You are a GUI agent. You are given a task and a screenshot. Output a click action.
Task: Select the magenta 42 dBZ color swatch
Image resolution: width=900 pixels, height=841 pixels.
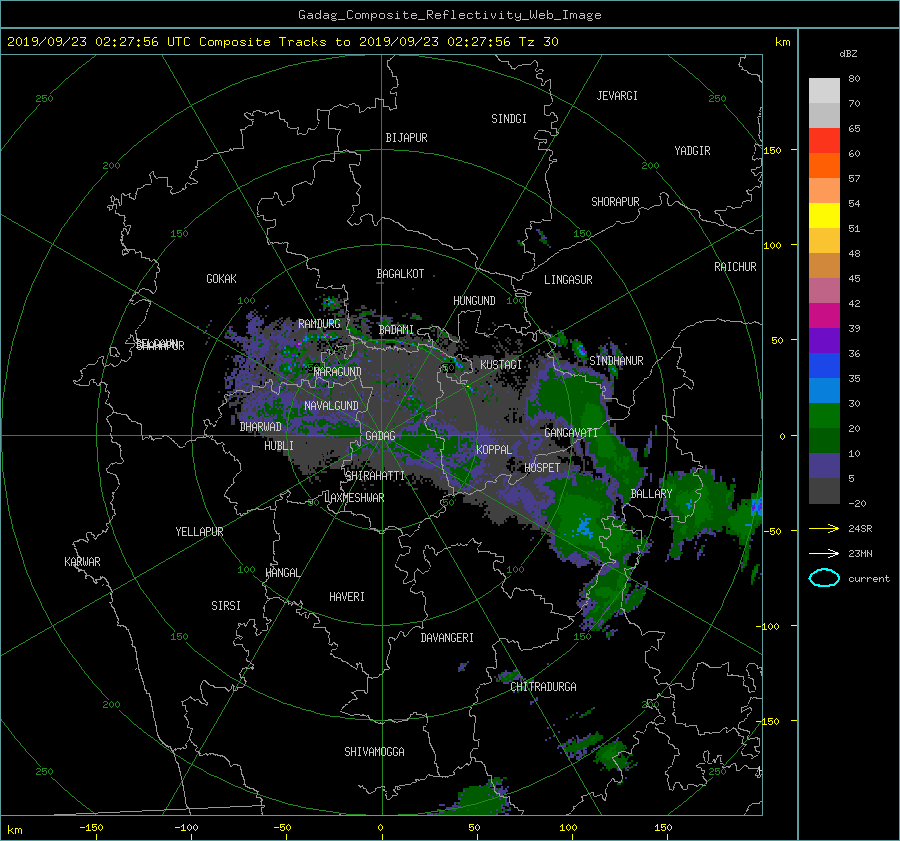824,316
